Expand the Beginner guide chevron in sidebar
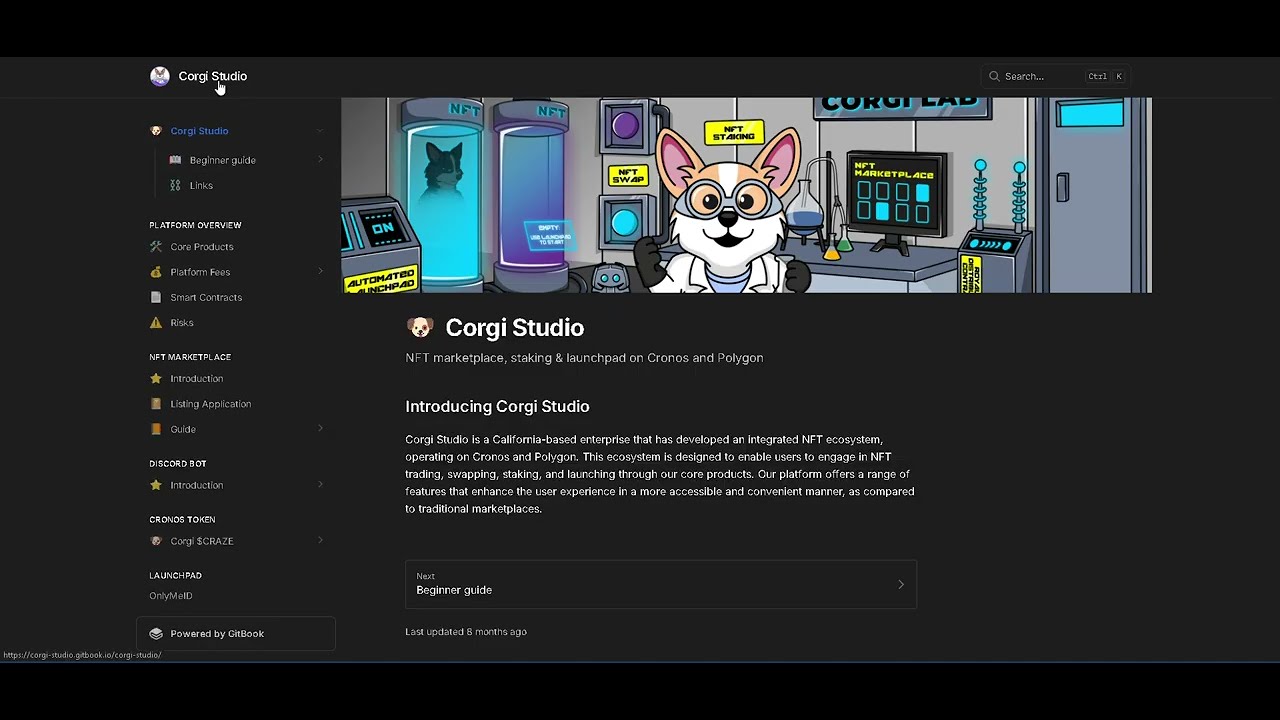 point(320,160)
